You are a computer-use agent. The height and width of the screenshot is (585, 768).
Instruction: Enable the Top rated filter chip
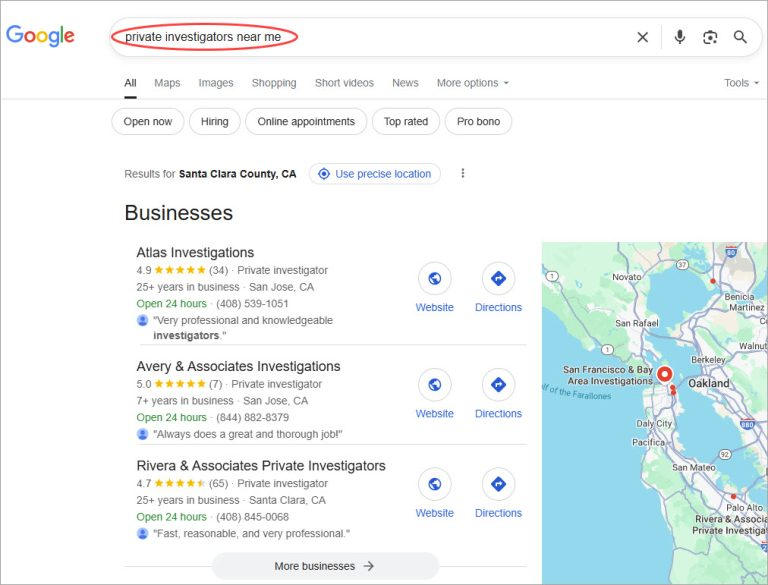click(x=405, y=122)
